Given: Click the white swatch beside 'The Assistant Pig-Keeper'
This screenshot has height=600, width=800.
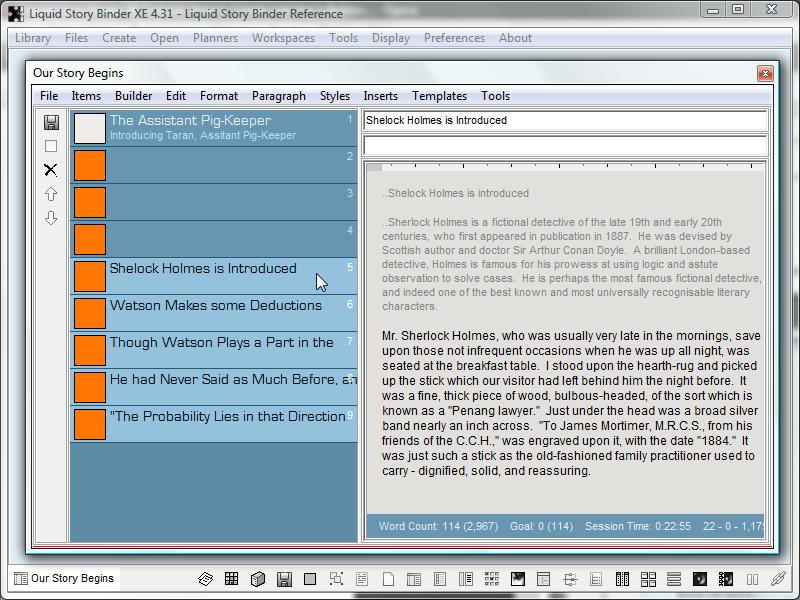Looking at the screenshot, I should 90,127.
